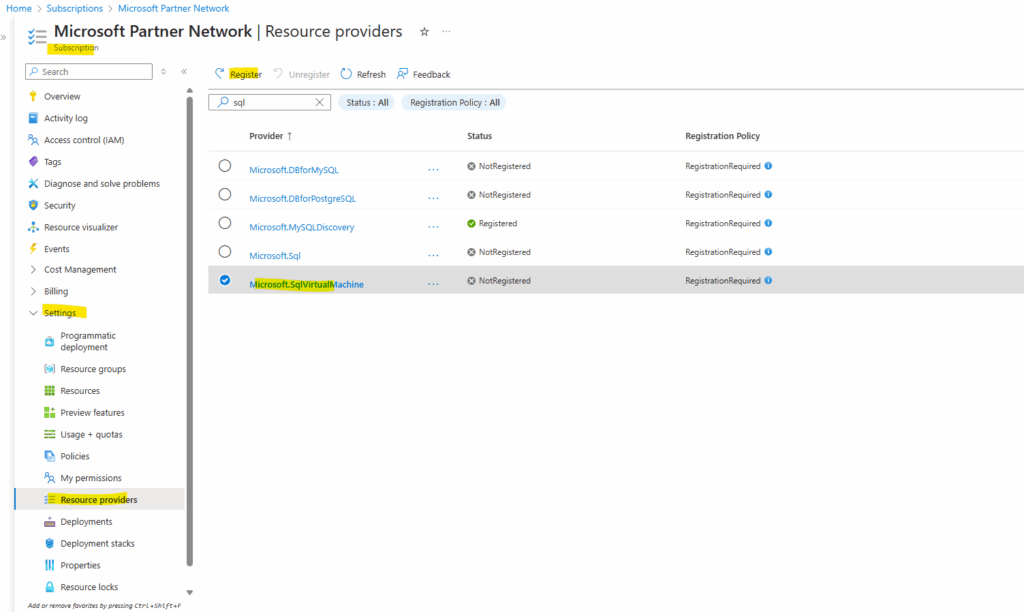The width and height of the screenshot is (1024, 612).
Task: Open Events in the sidebar
Action: [56, 249]
